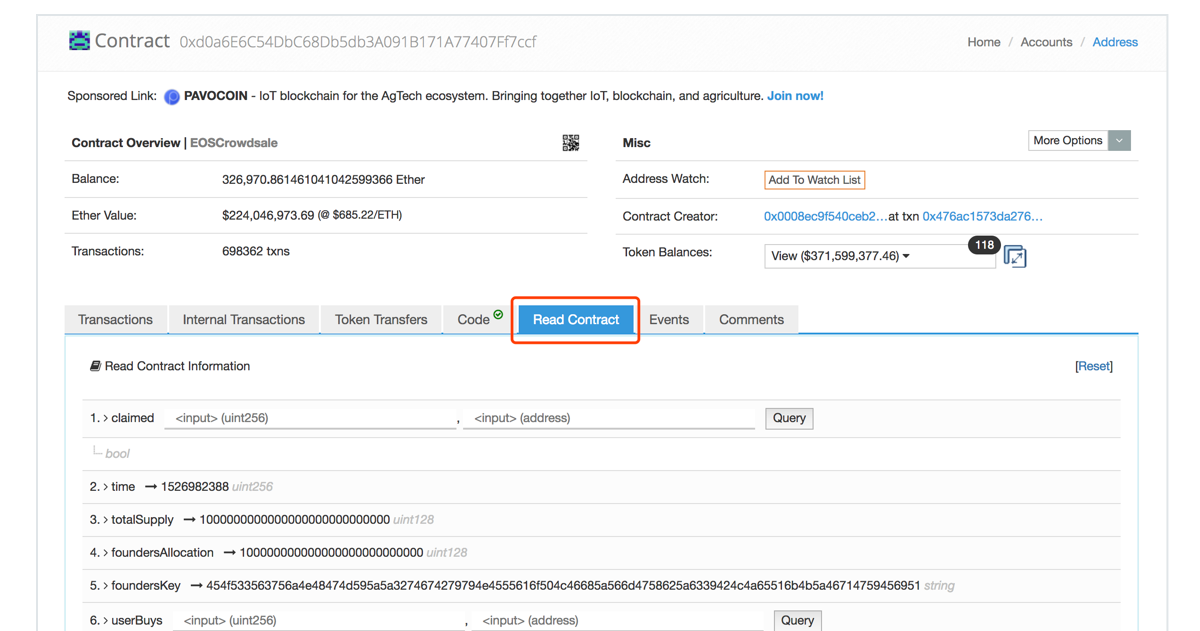Open the Join now! sponsored link

(795, 96)
